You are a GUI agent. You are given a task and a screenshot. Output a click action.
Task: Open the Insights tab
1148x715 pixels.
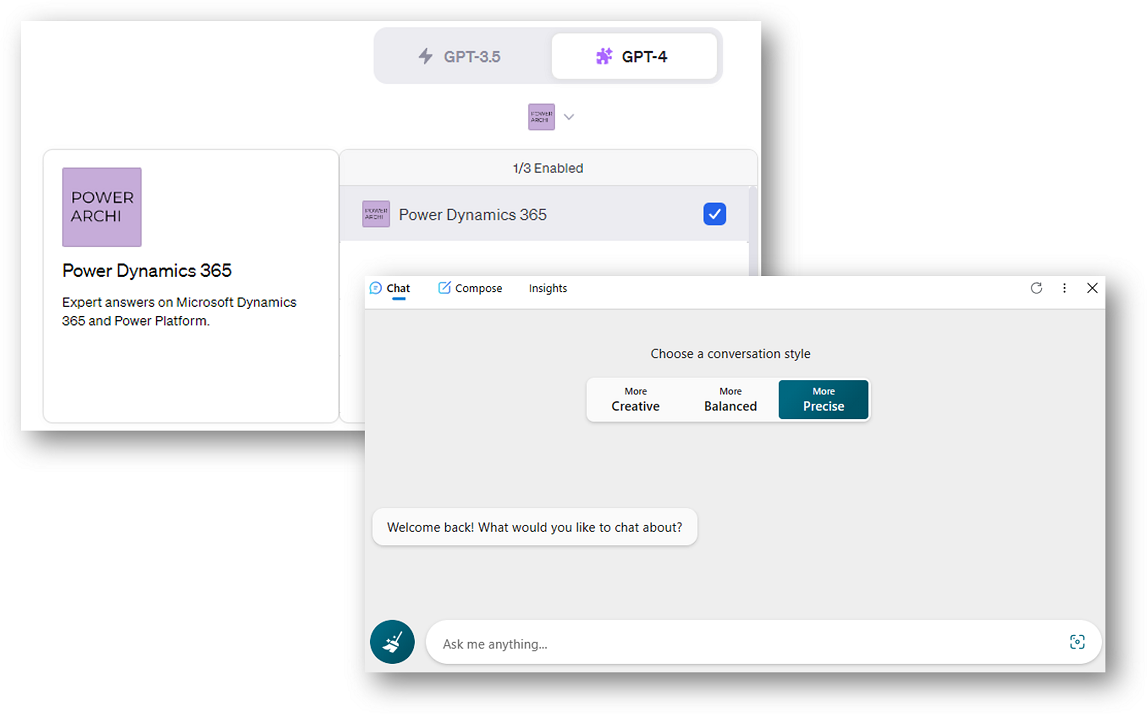click(x=548, y=288)
